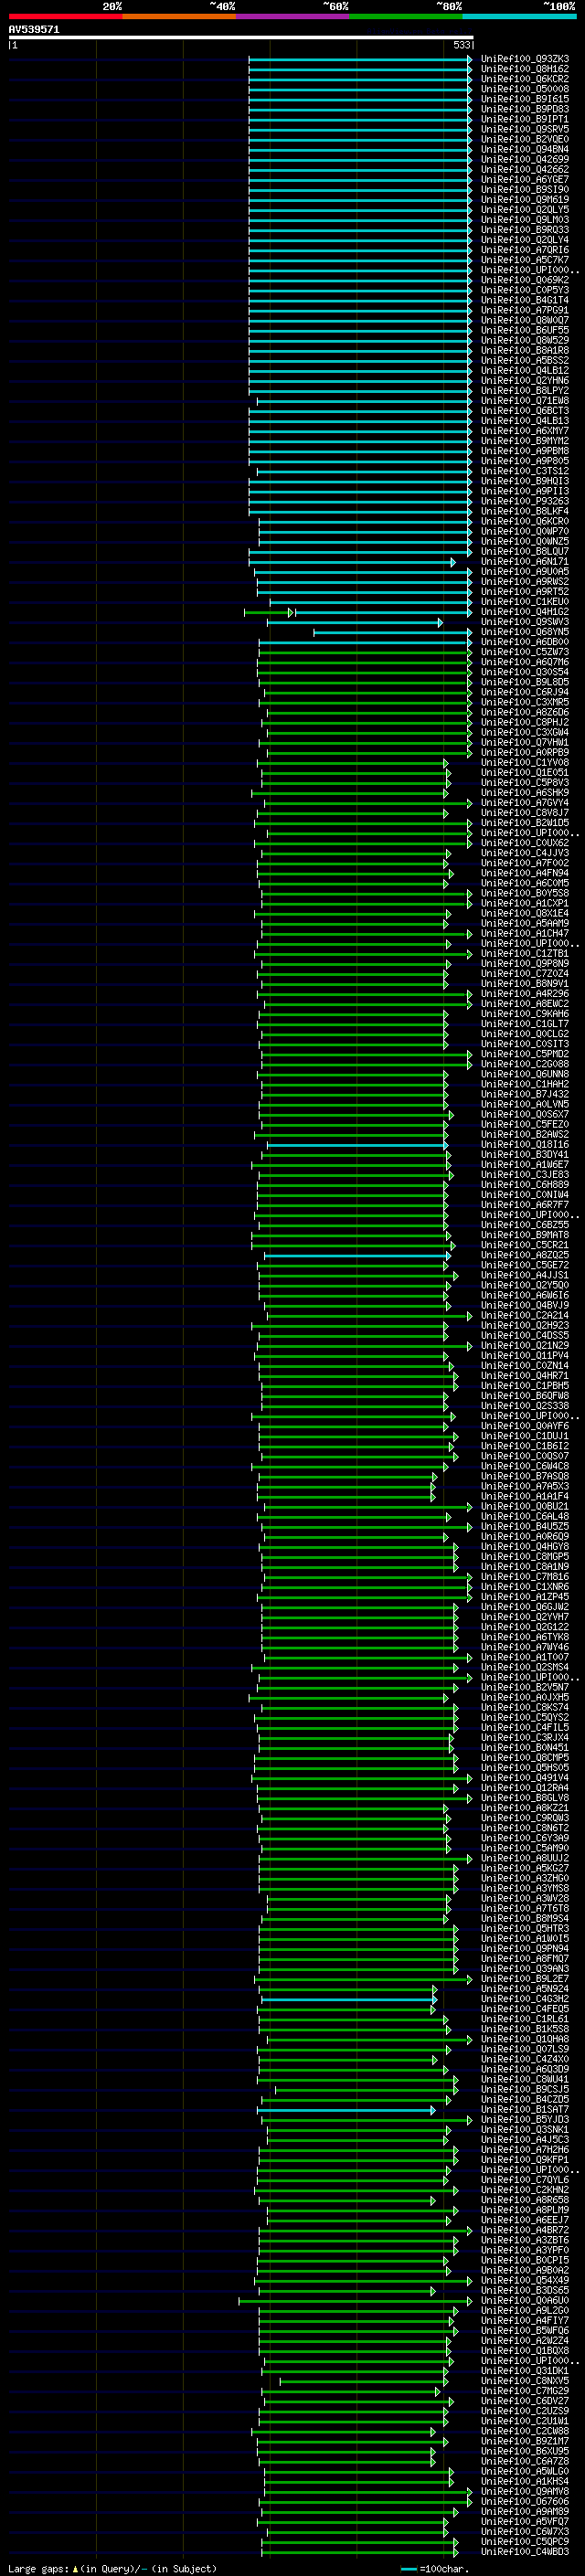
Task: Select hit label UniRef100_B8LPY2
Action: [525, 391]
